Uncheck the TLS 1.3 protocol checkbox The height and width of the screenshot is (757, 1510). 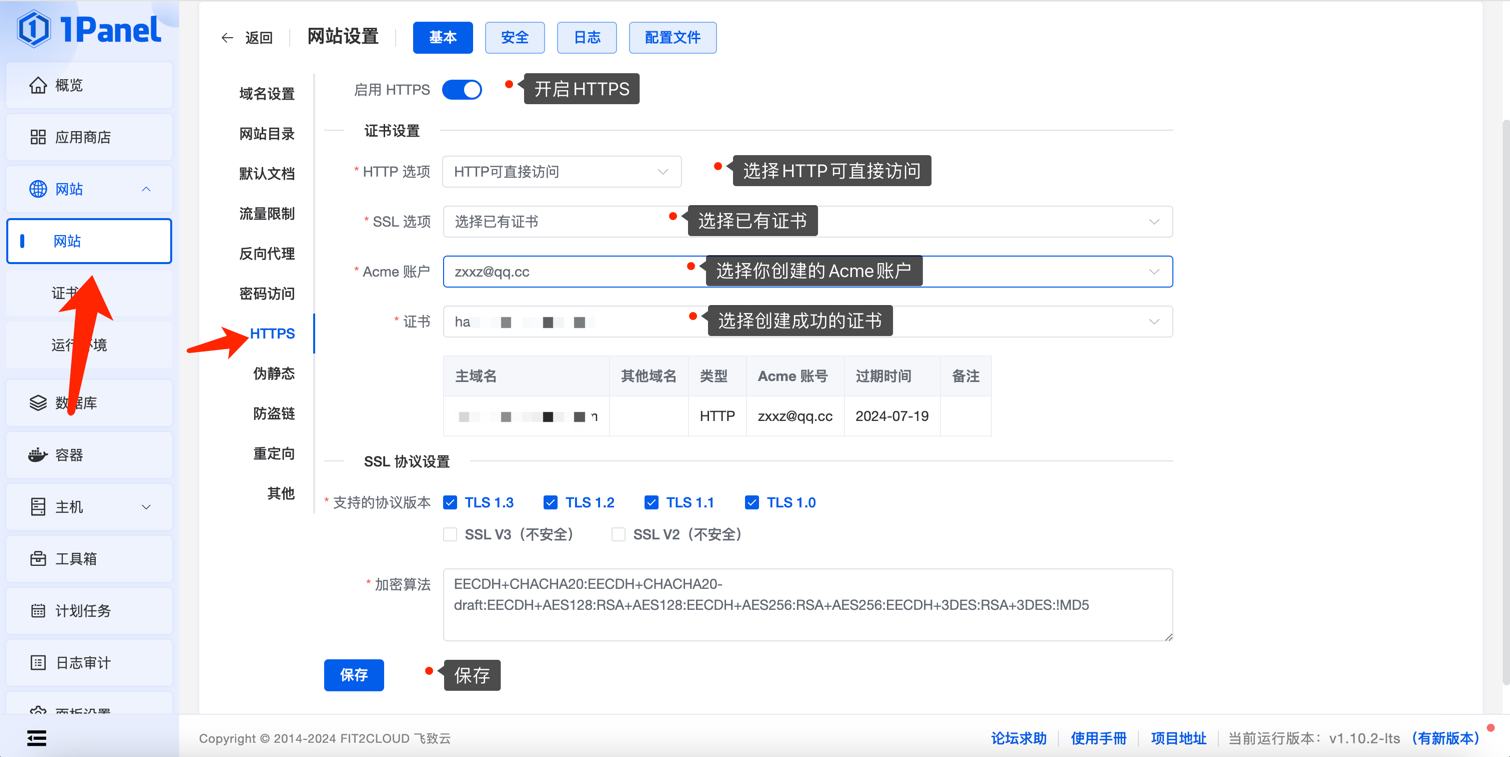(x=450, y=502)
